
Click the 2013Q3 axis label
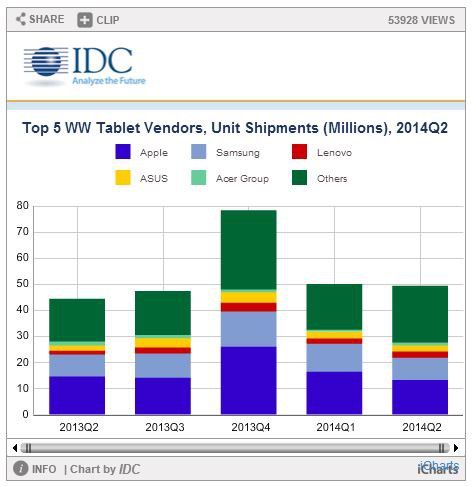pos(165,427)
